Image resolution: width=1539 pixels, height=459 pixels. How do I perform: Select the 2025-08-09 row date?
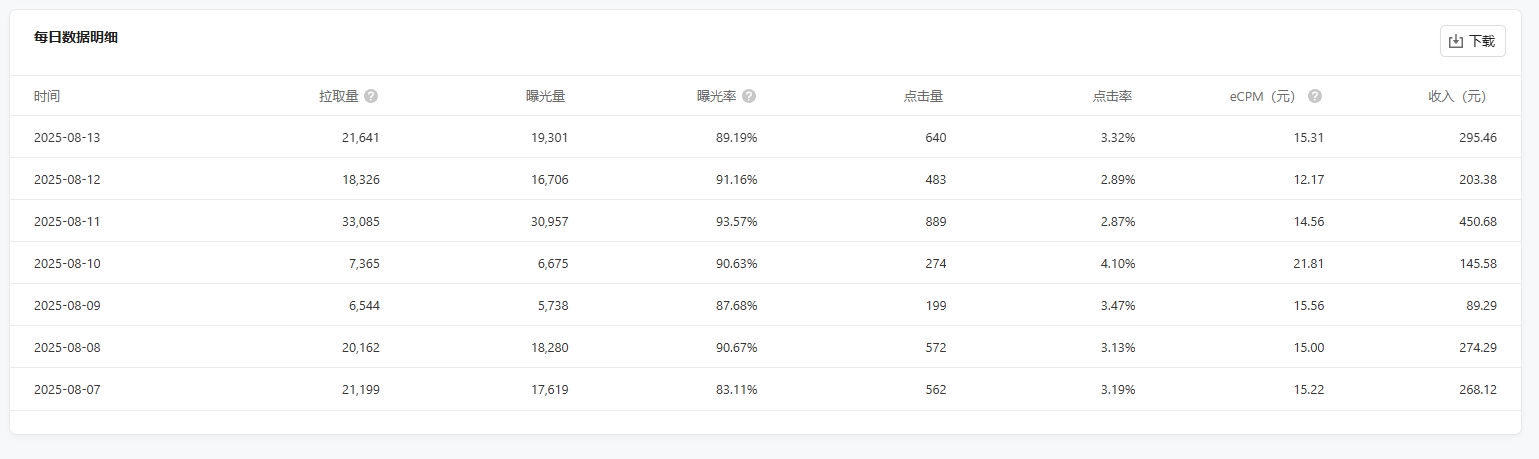pos(67,305)
